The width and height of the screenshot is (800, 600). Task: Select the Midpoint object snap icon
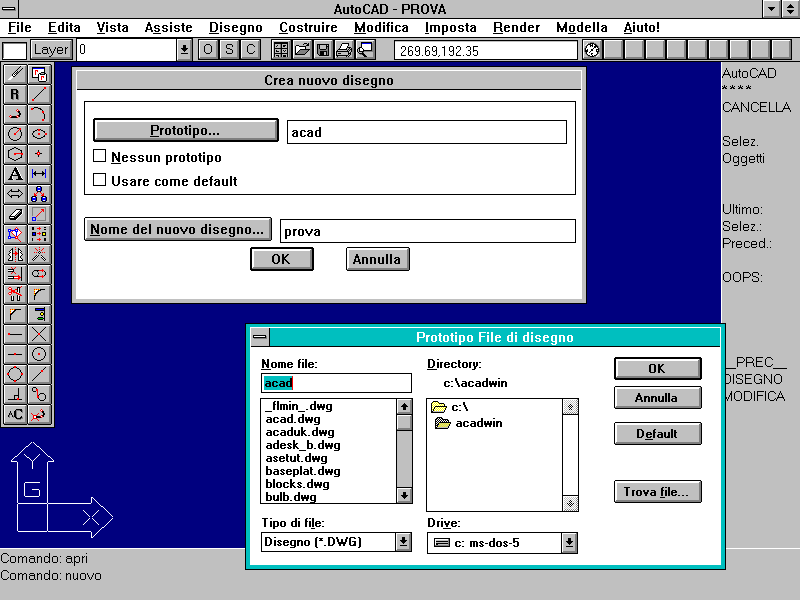[x=15, y=354]
